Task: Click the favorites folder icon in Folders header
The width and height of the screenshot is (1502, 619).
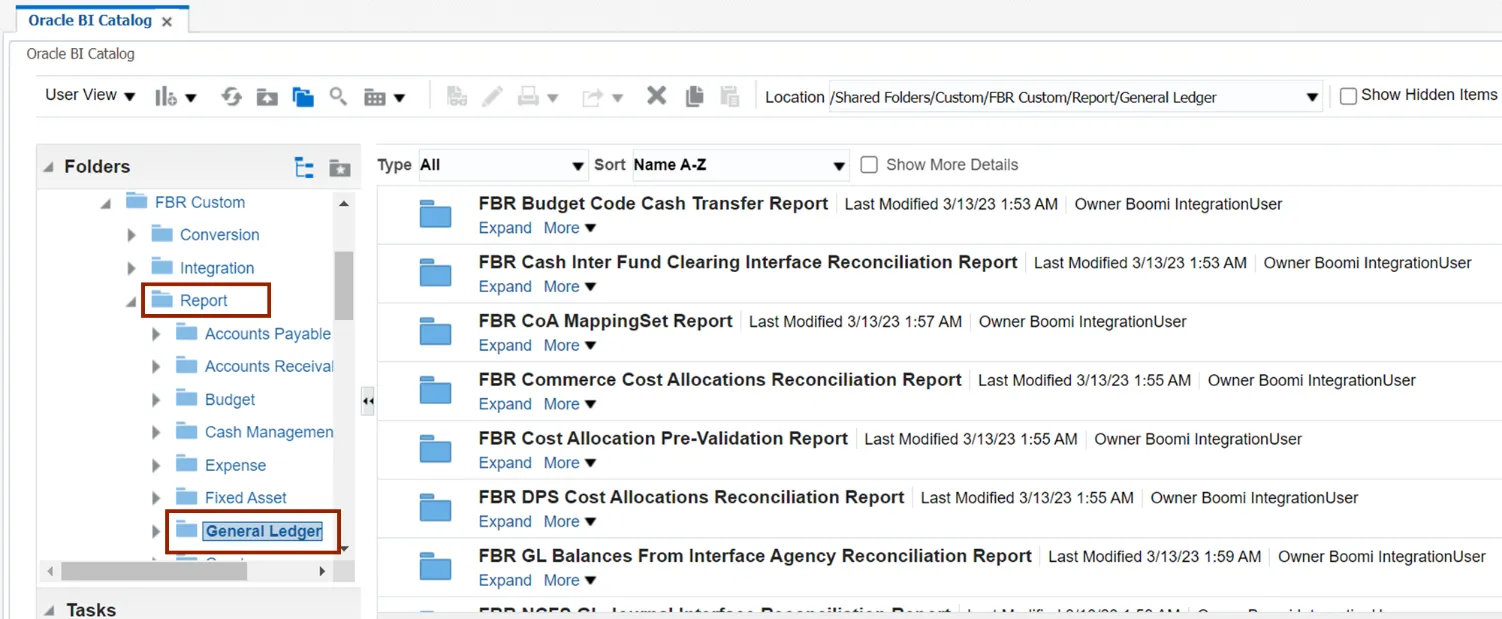Action: pos(340,168)
